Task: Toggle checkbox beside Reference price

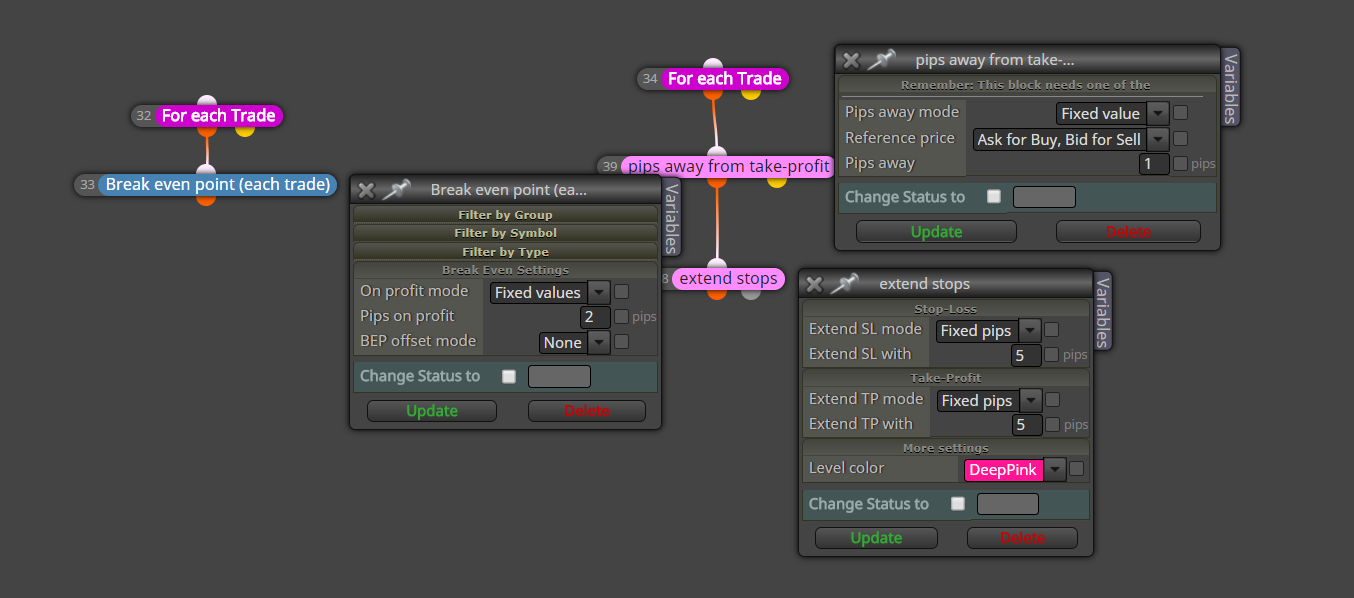Action: pyautogui.click(x=1181, y=139)
